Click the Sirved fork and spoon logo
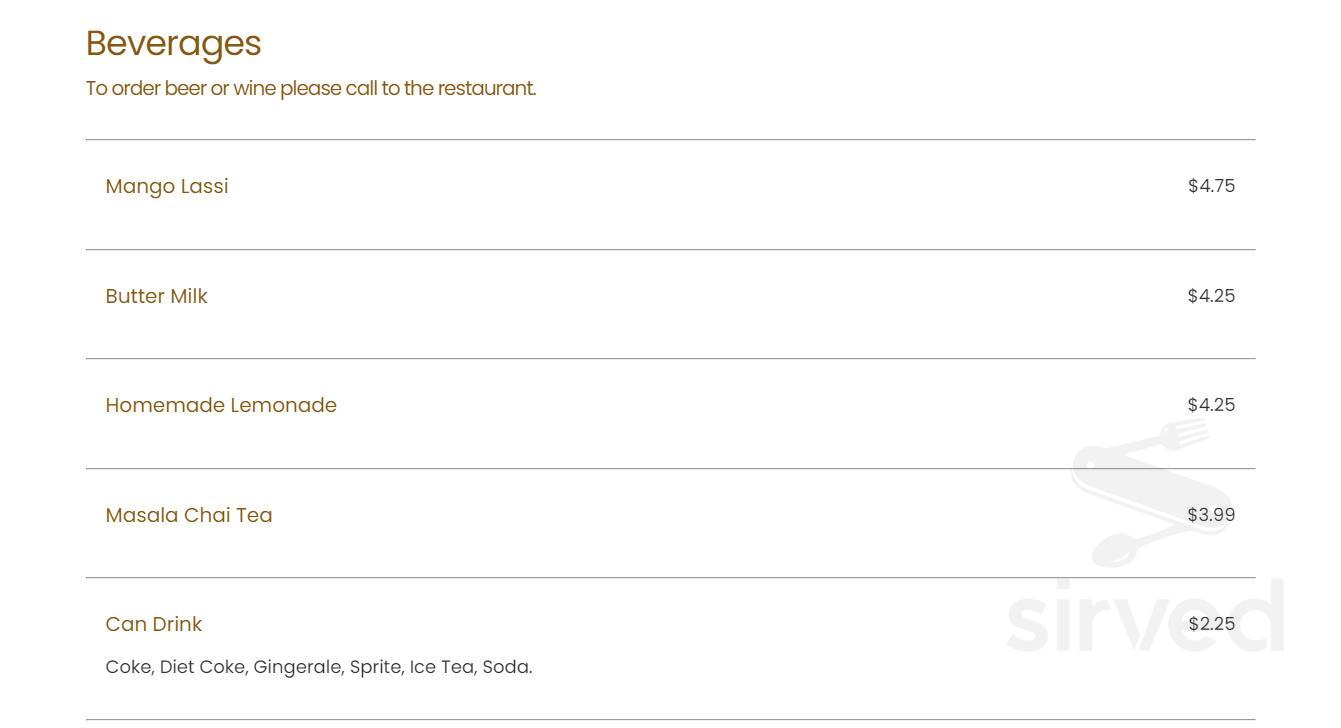The width and height of the screenshot is (1341, 728). [1140, 492]
